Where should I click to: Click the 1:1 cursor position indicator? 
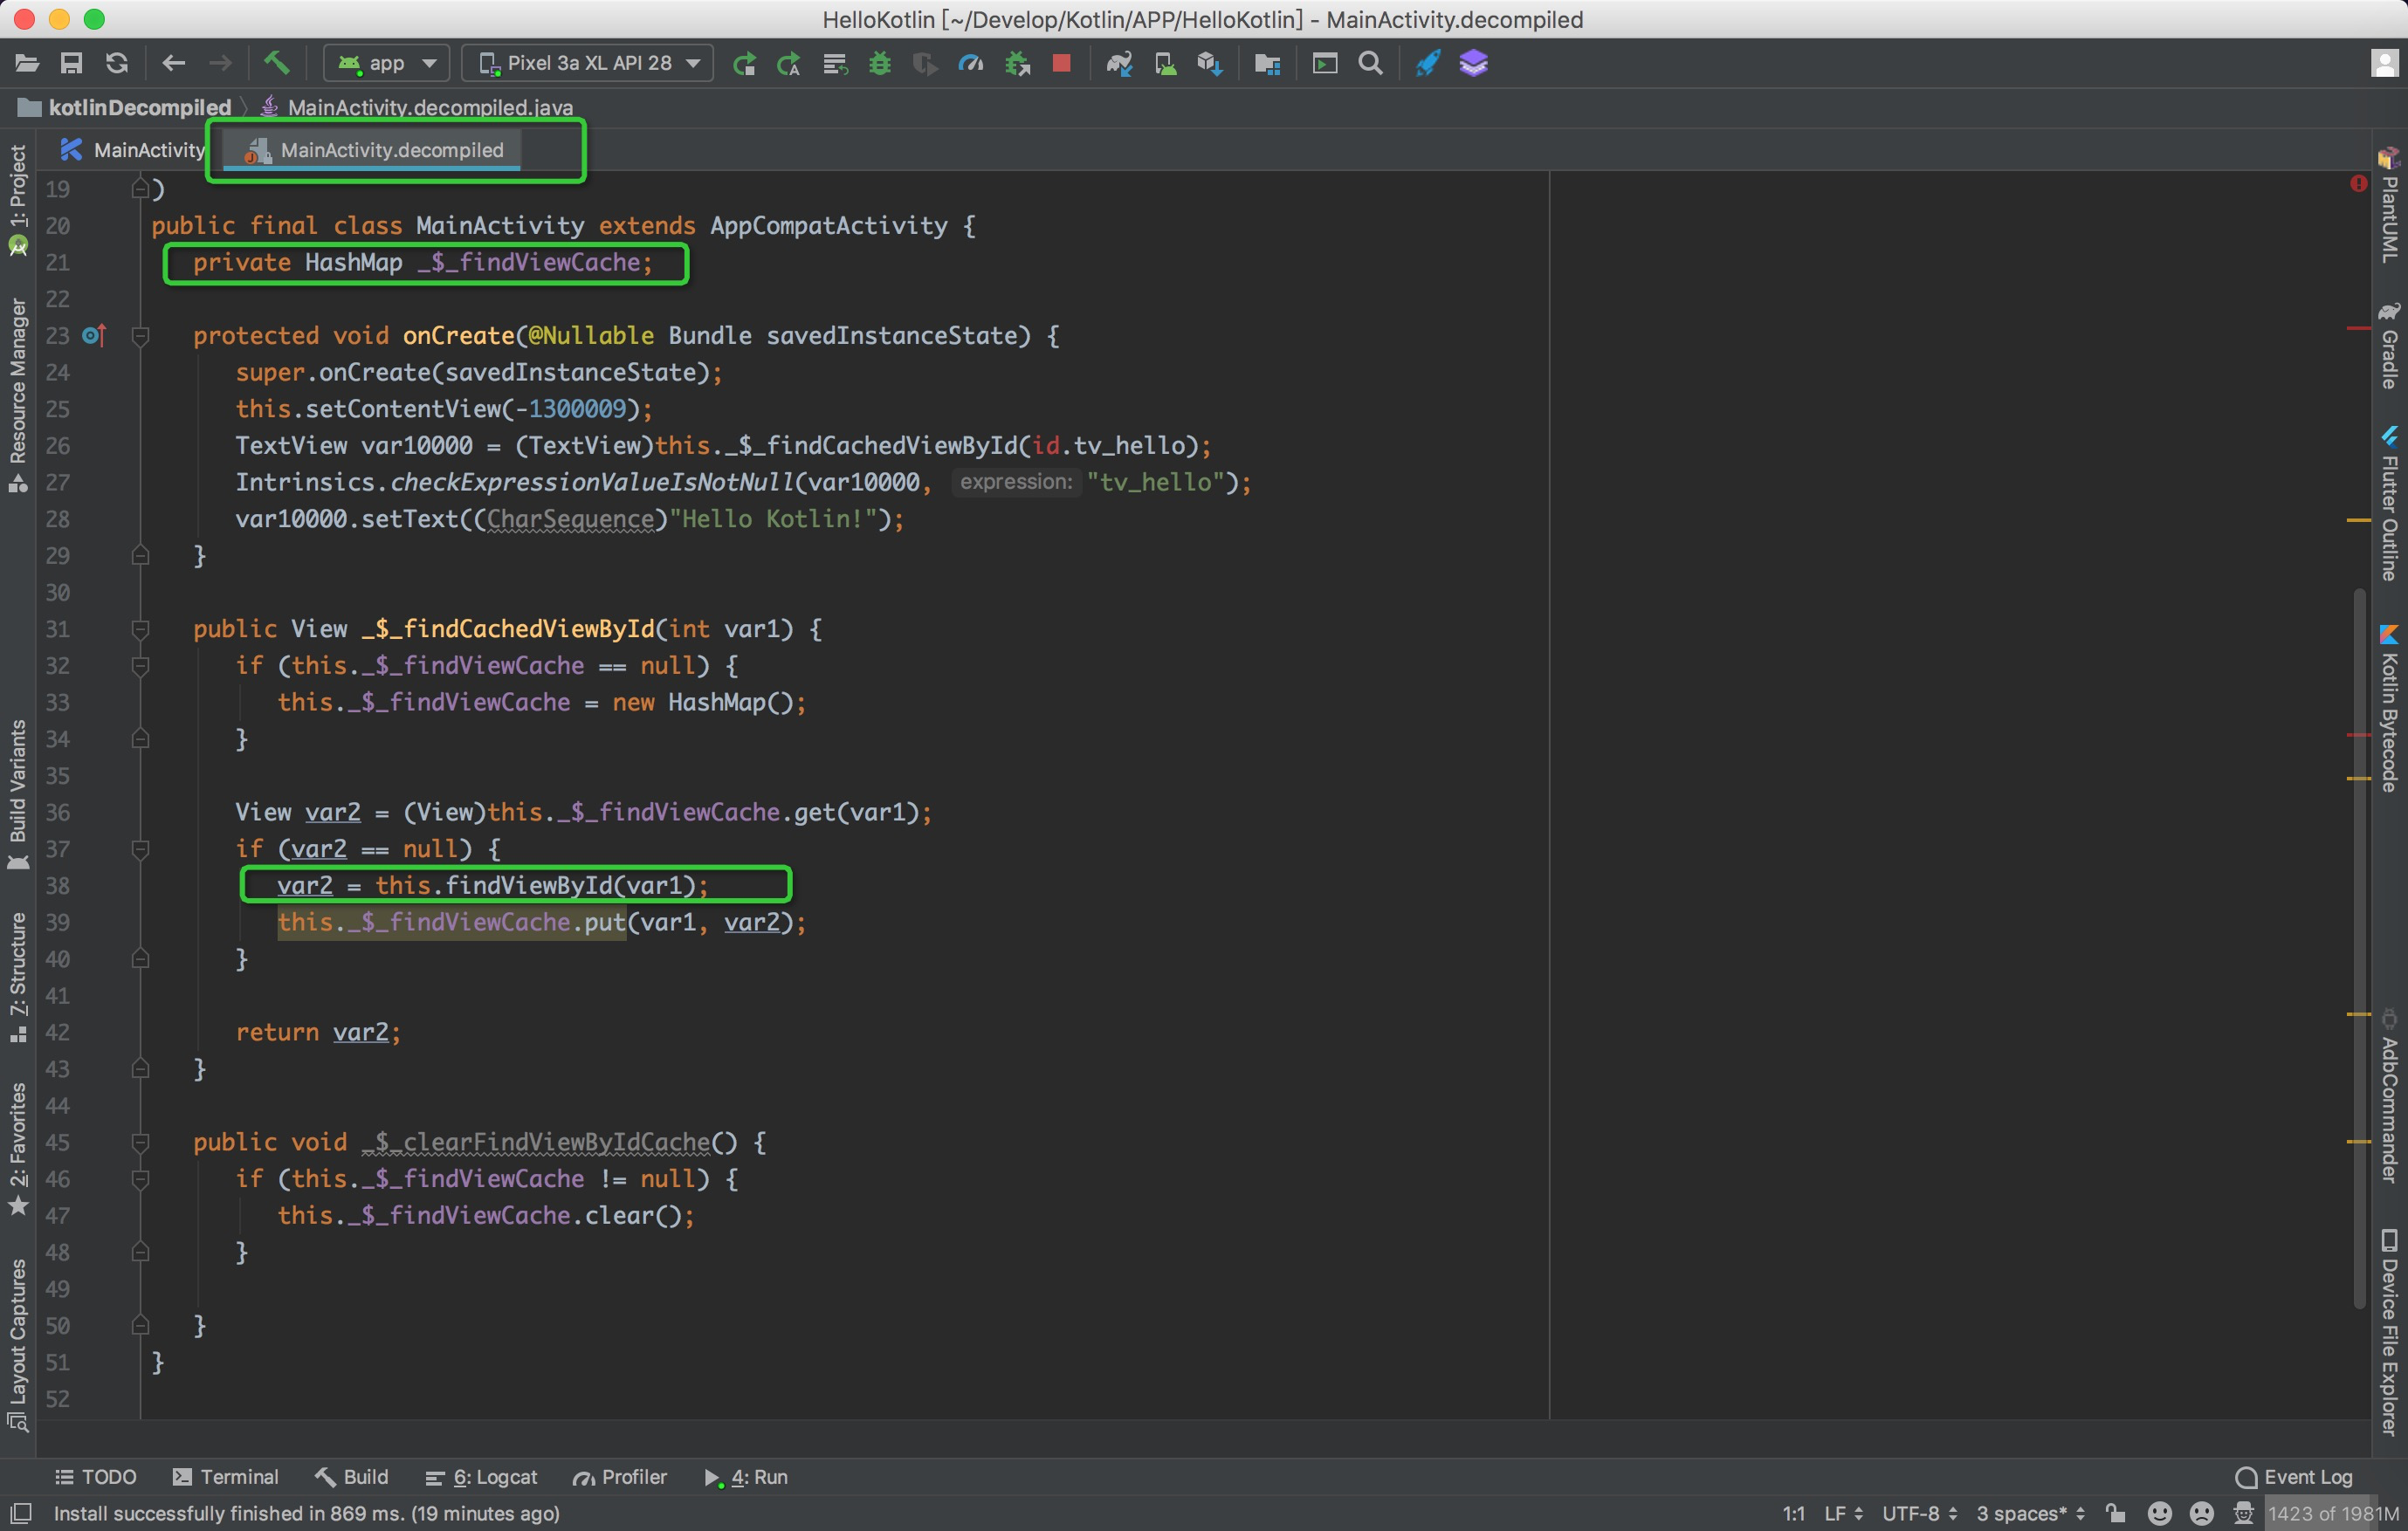[x=1794, y=1514]
